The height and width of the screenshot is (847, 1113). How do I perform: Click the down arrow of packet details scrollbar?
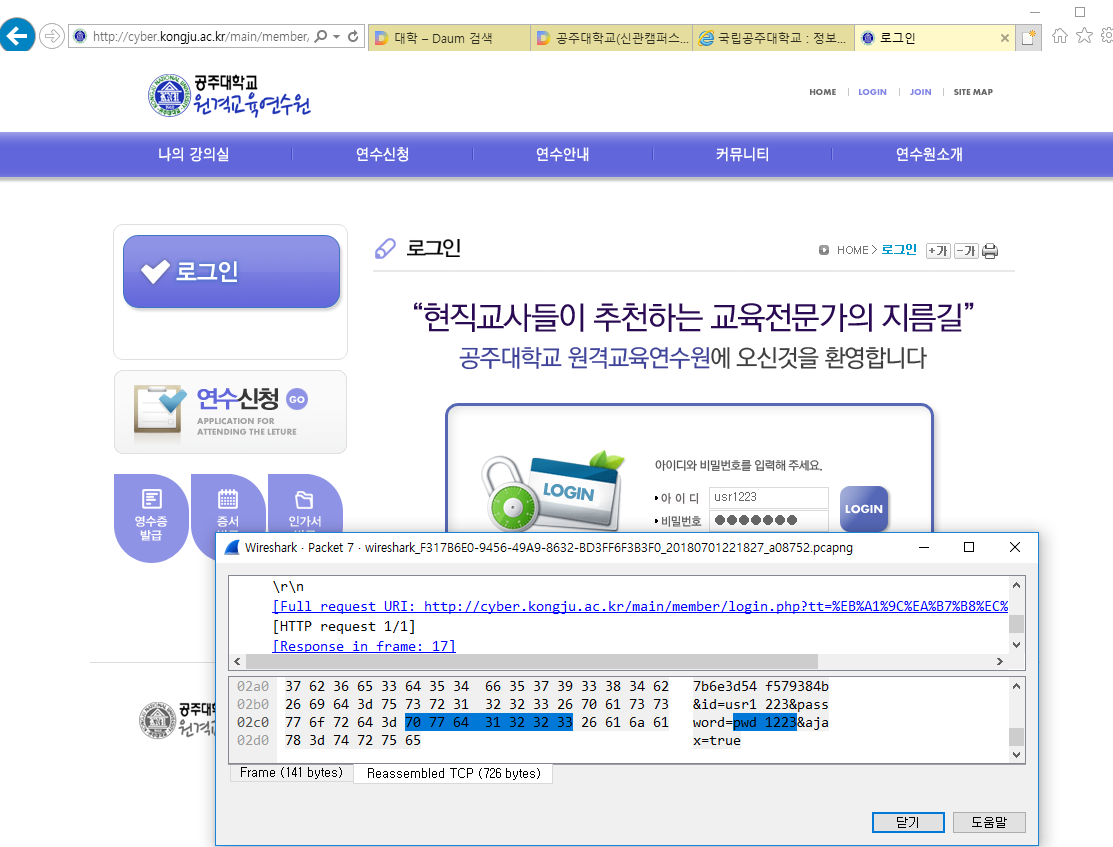[1016, 645]
